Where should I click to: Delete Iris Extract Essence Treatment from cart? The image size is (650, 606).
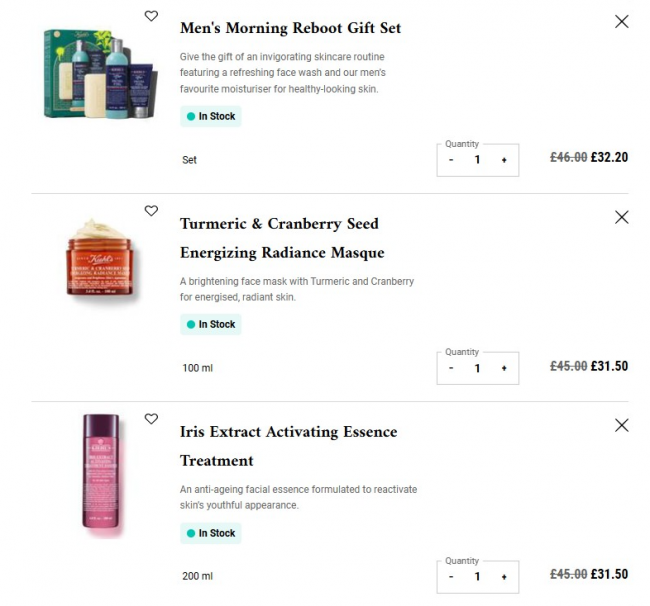tap(621, 425)
